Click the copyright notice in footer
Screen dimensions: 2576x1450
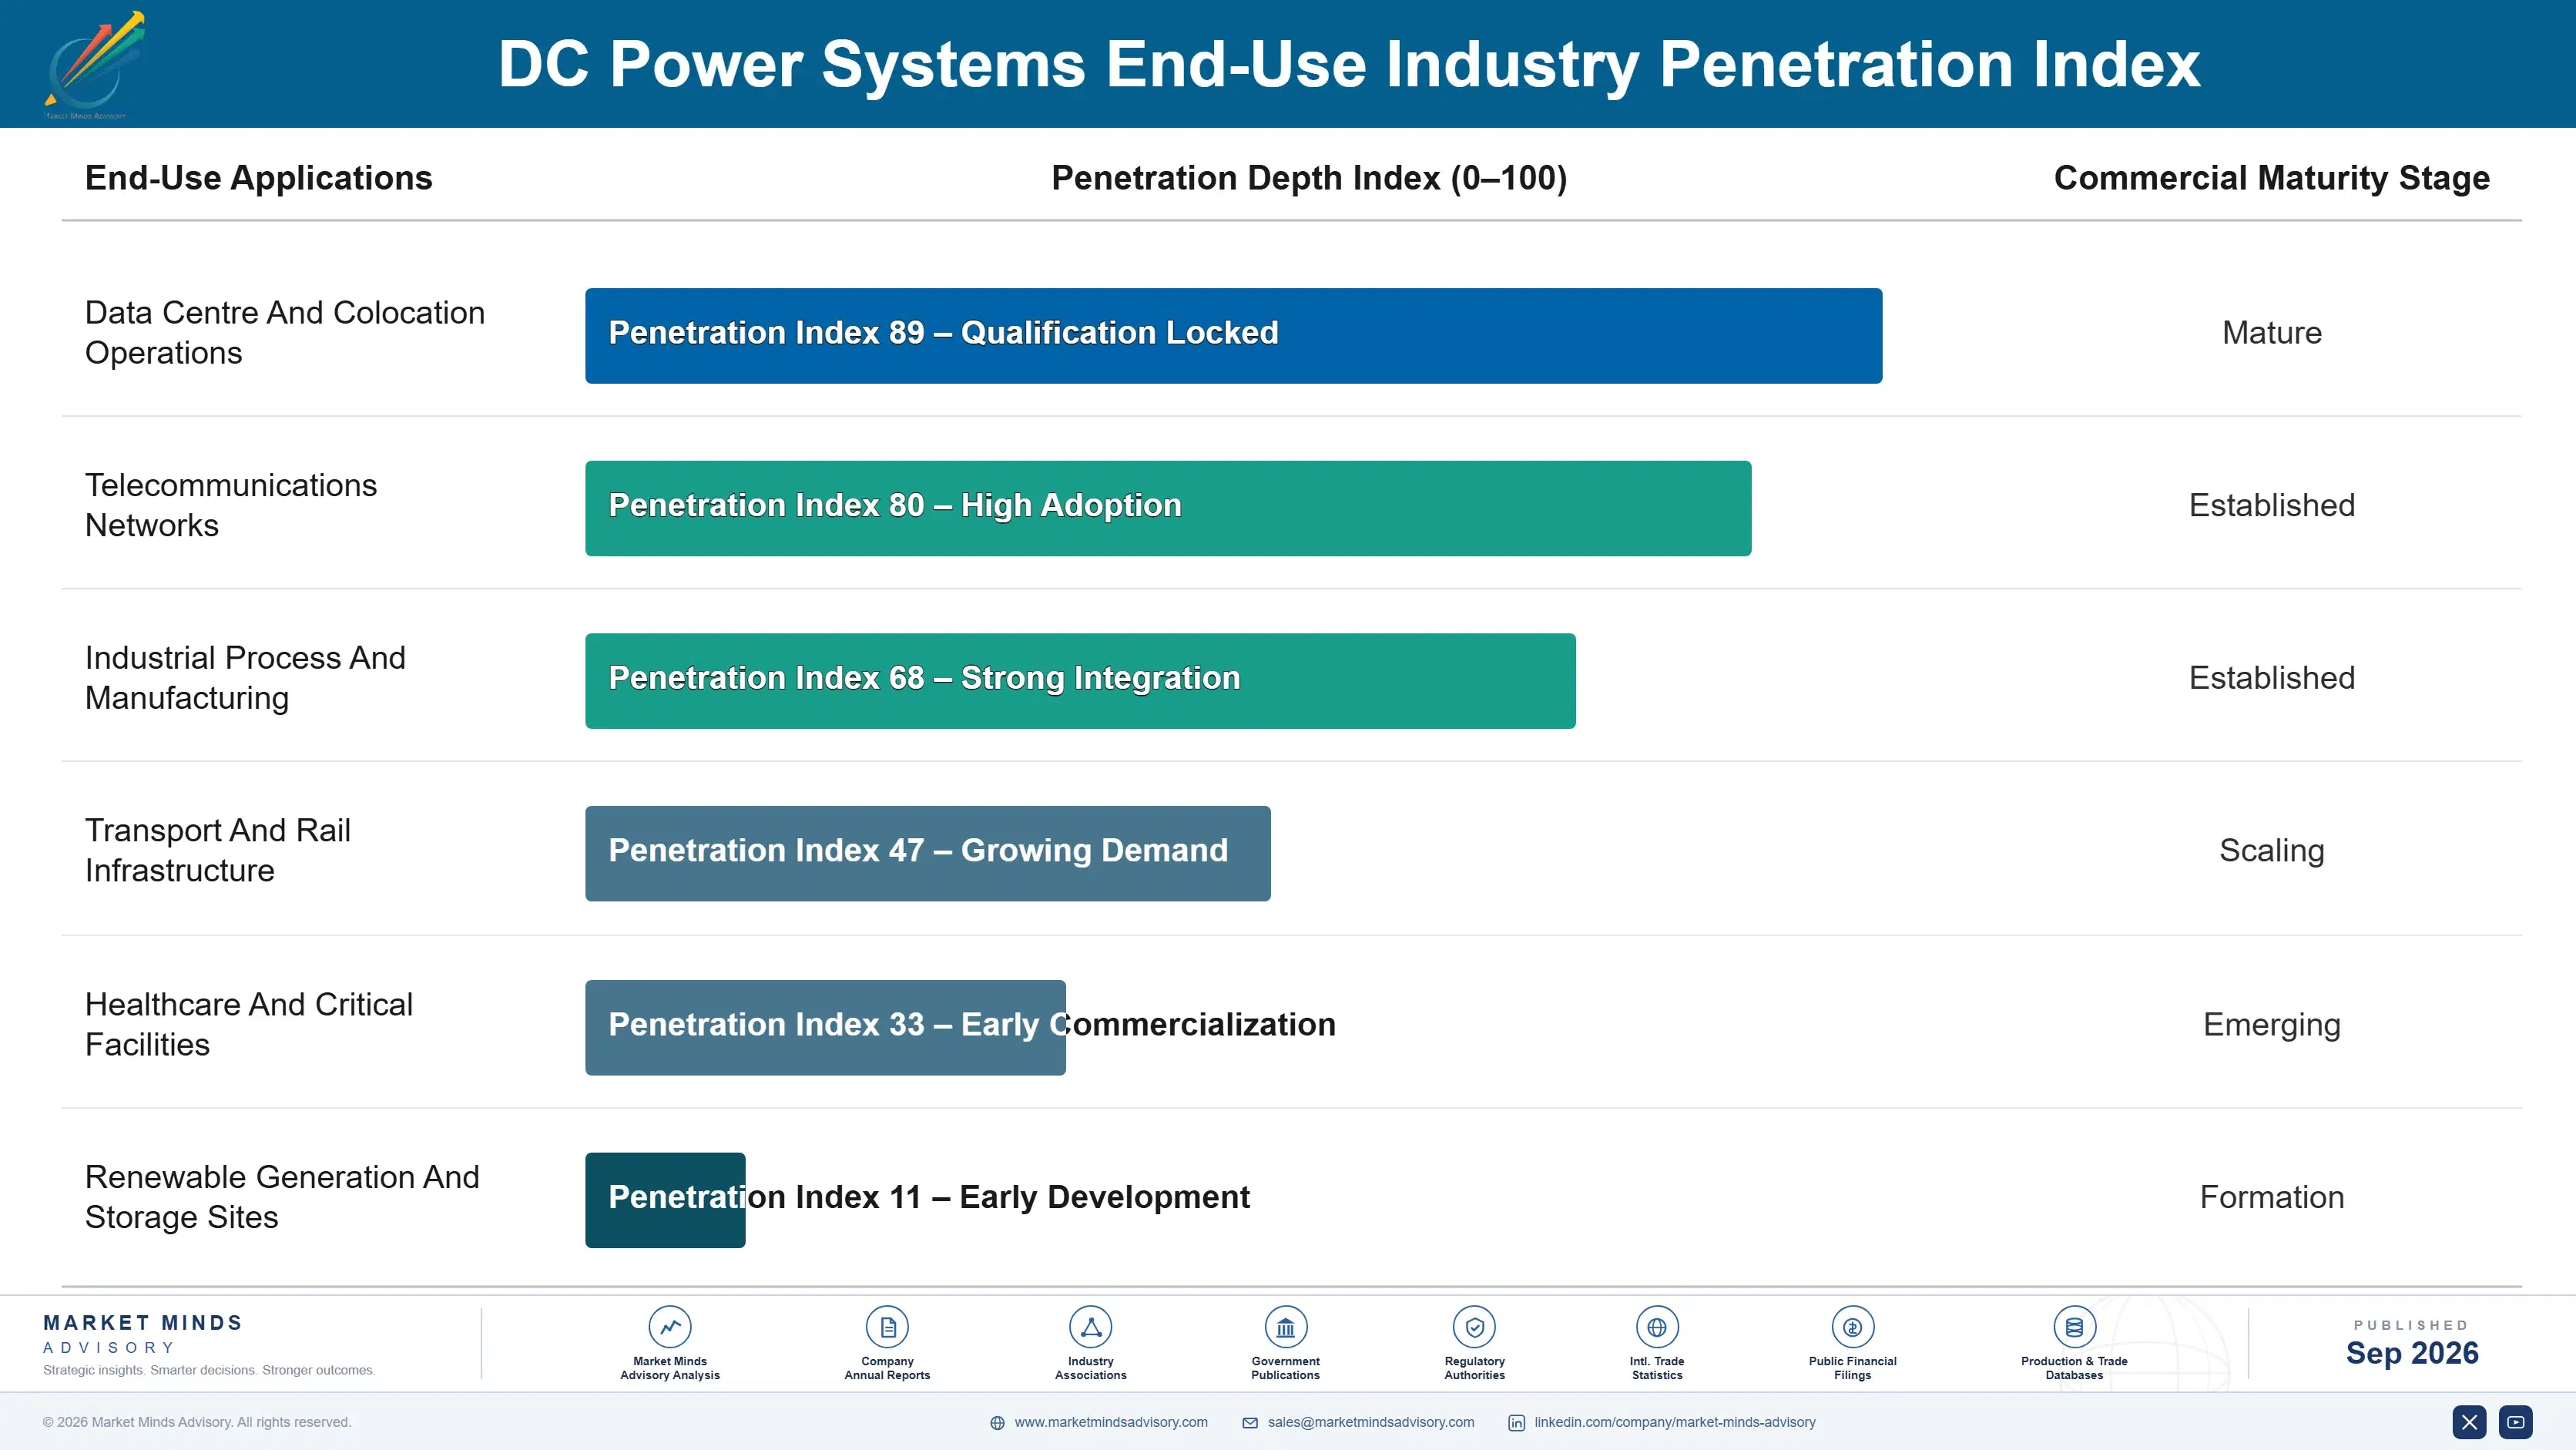pos(197,1422)
